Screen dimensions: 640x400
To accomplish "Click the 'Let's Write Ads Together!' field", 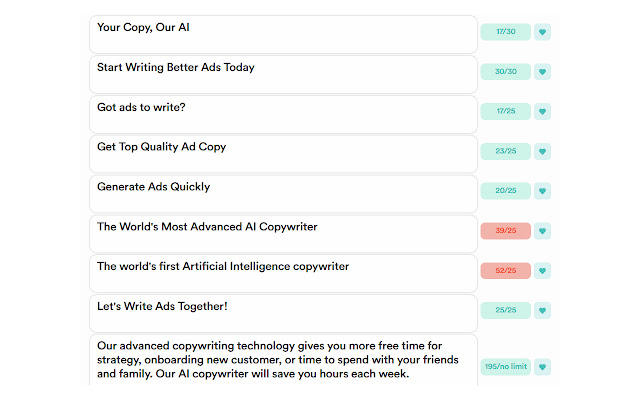I will pos(283,312).
